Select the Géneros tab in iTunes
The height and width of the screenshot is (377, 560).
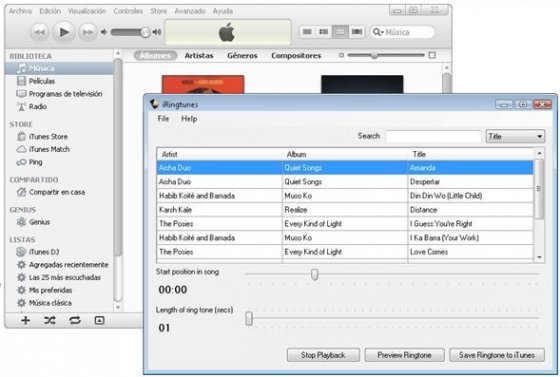pyautogui.click(x=242, y=55)
